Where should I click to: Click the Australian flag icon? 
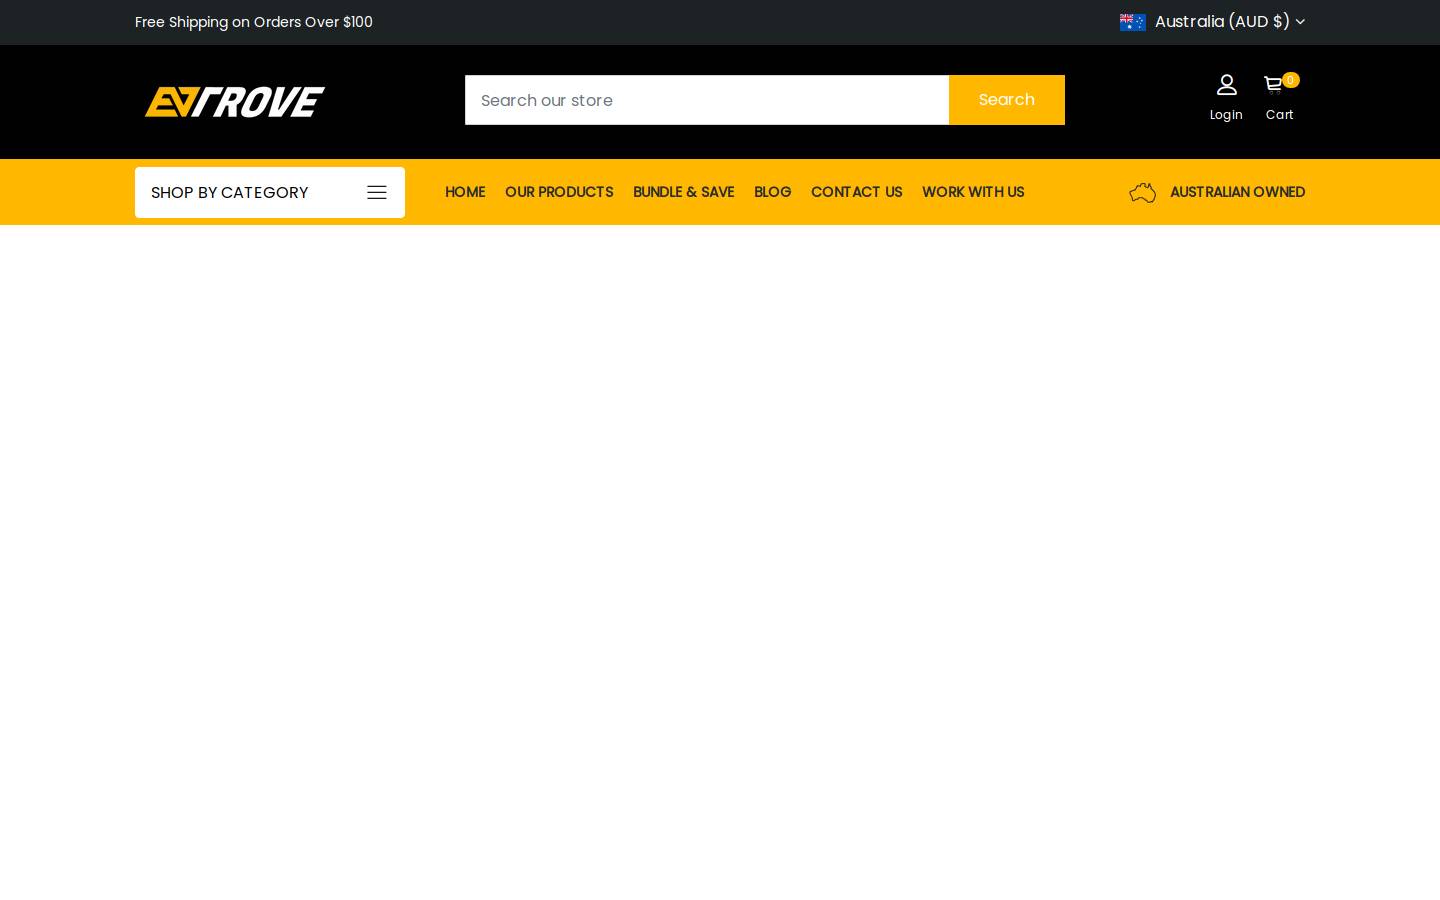[x=1133, y=22]
